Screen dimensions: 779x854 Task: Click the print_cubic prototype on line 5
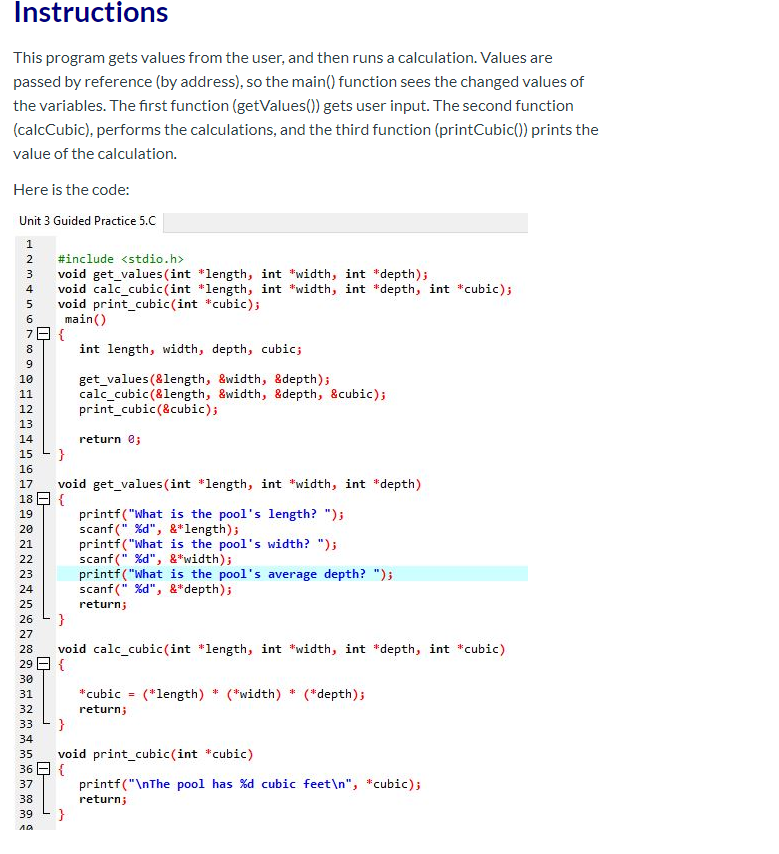coord(159,304)
